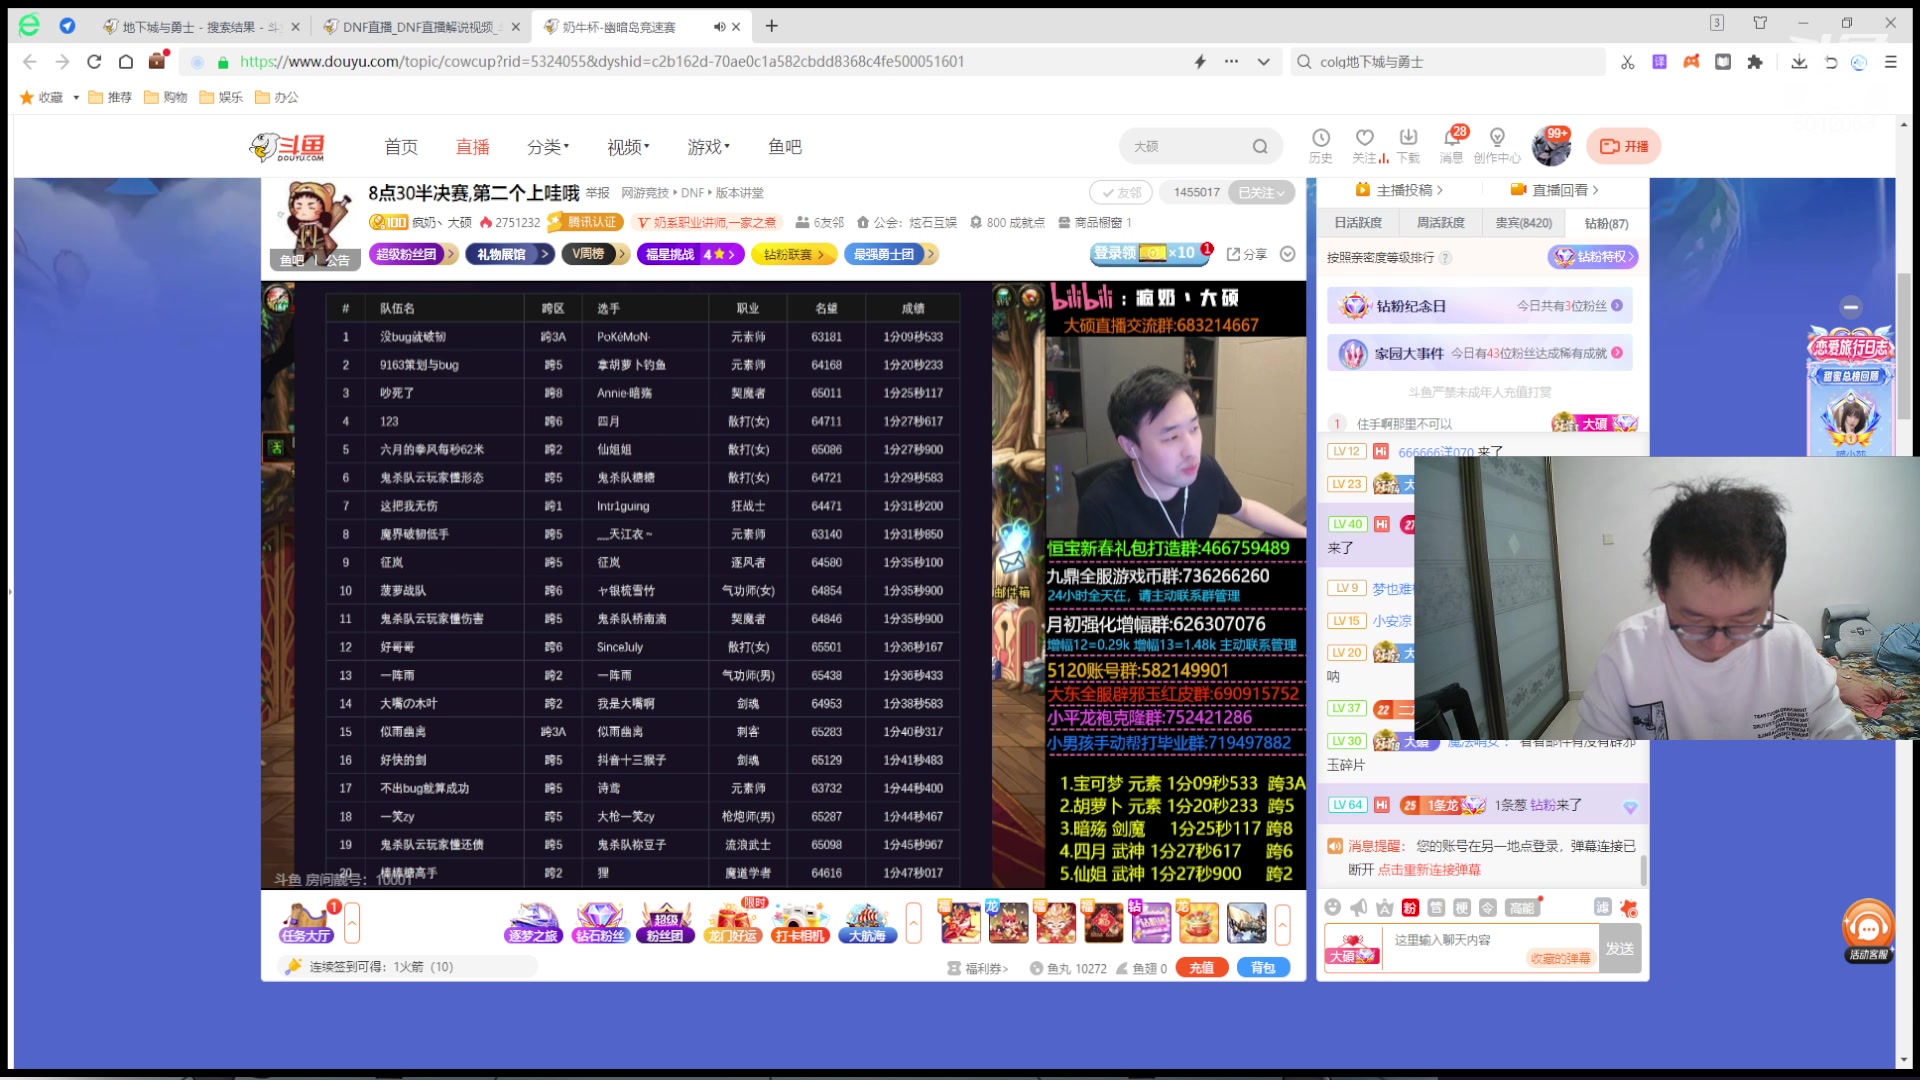Click the megaphone icon in chat toolbar
Image resolution: width=1920 pixels, height=1080 pixels.
(1358, 907)
